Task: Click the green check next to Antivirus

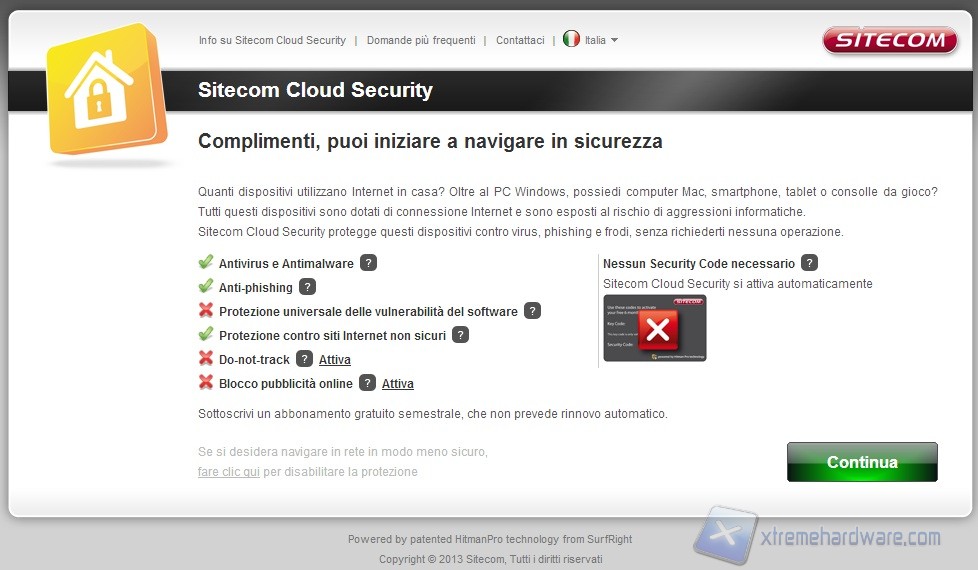Action: point(206,262)
